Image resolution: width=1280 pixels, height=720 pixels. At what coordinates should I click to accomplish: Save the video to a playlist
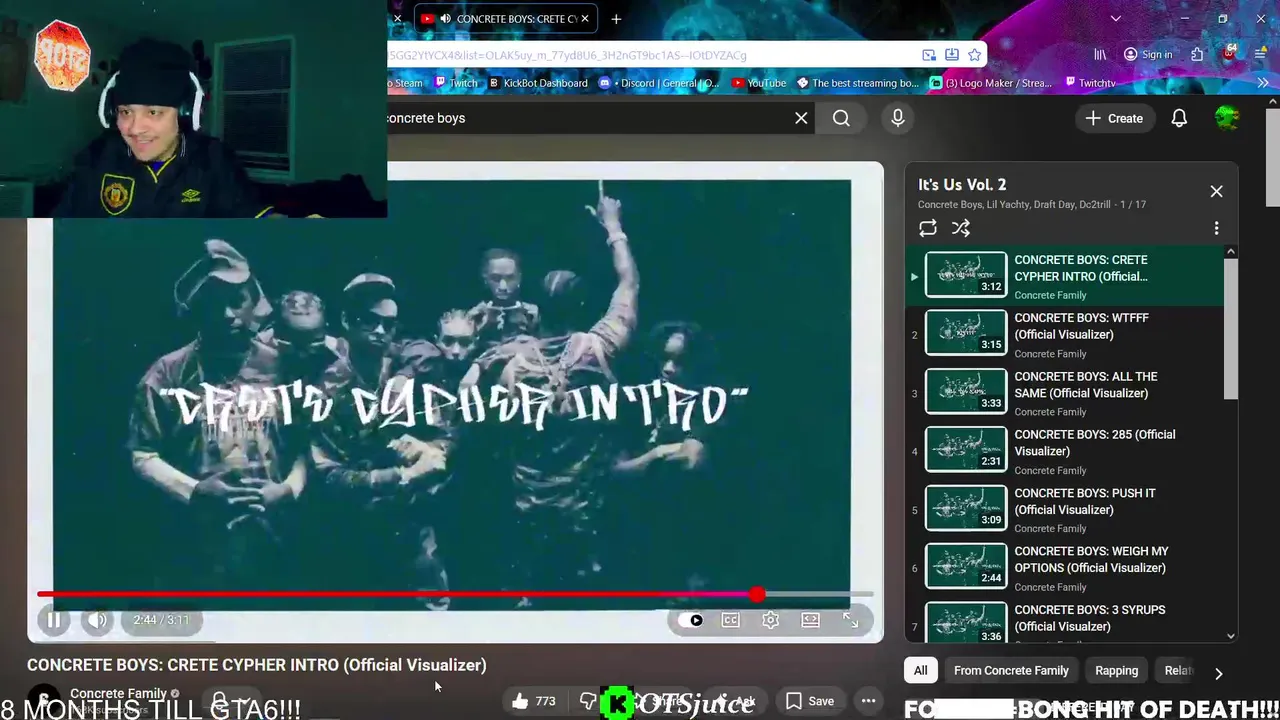[x=810, y=701]
